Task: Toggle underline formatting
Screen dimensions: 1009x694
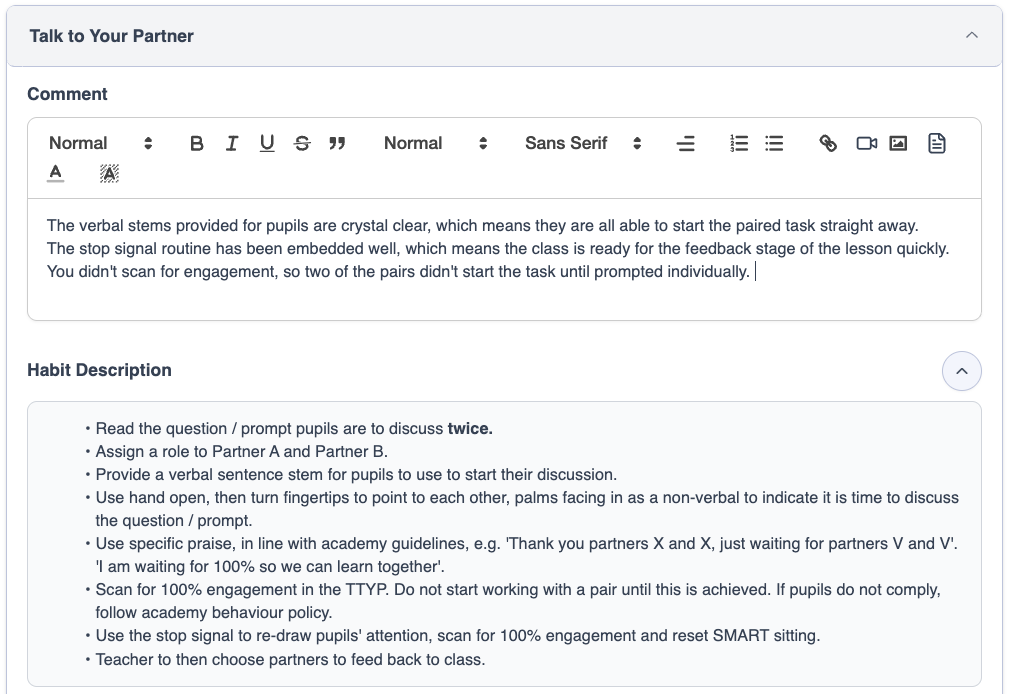Action: tap(267, 143)
